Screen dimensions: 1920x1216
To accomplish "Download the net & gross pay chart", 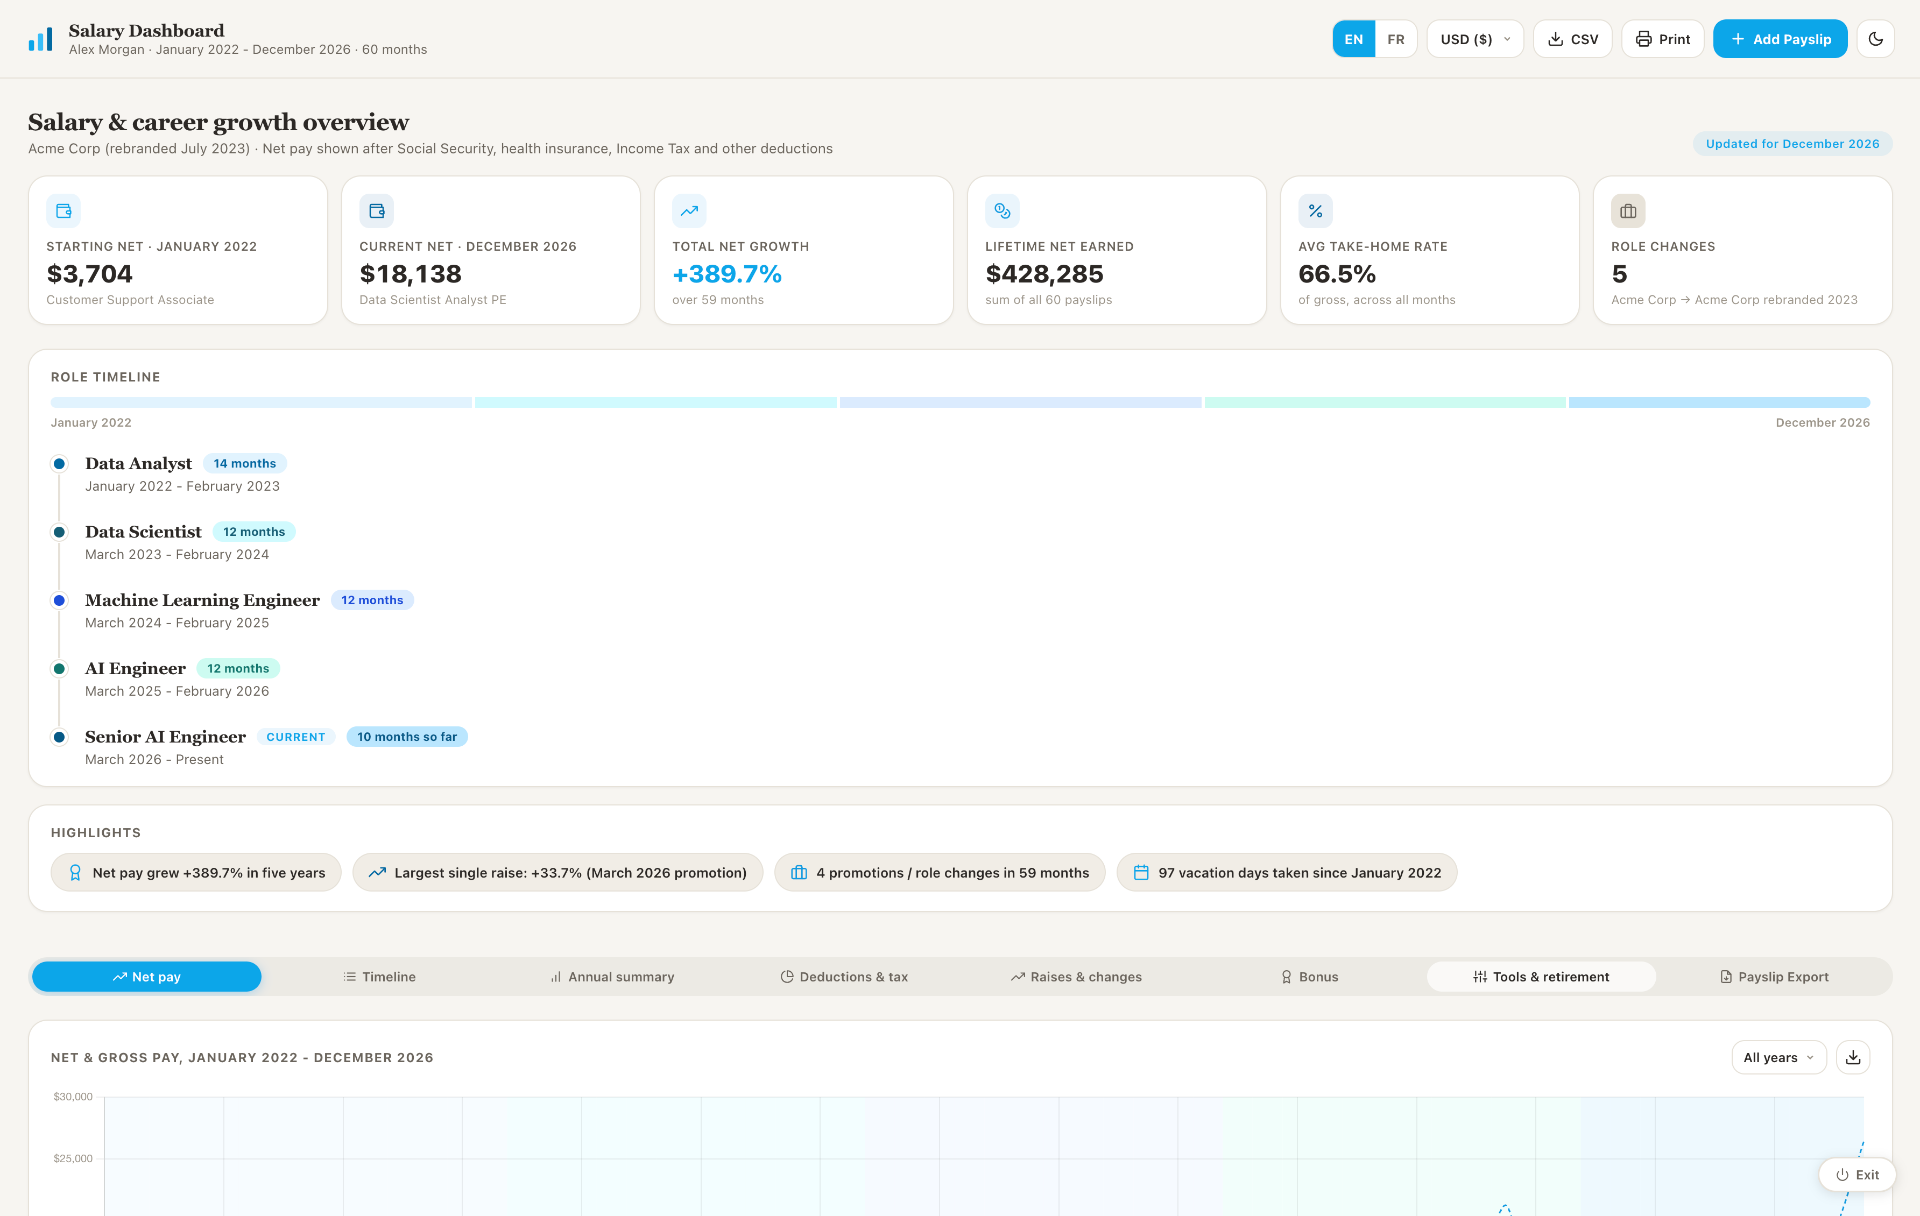I will tap(1853, 1058).
